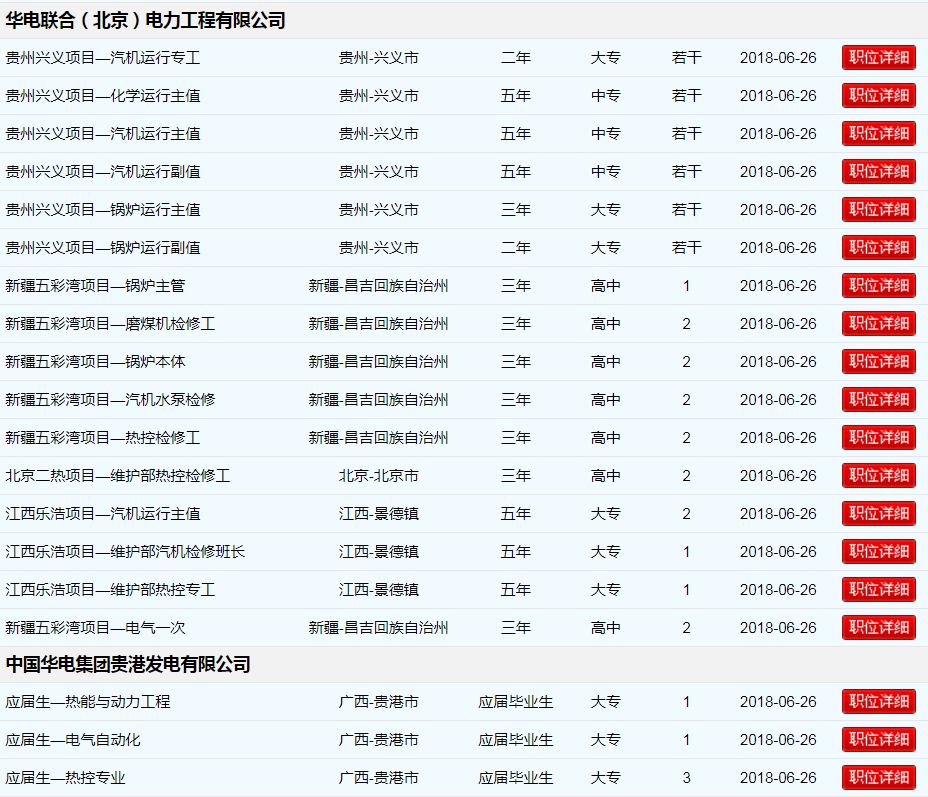Click the job title 新疆五彩湾项目—磨煤机检修工
928x797 pixels.
[x=110, y=324]
